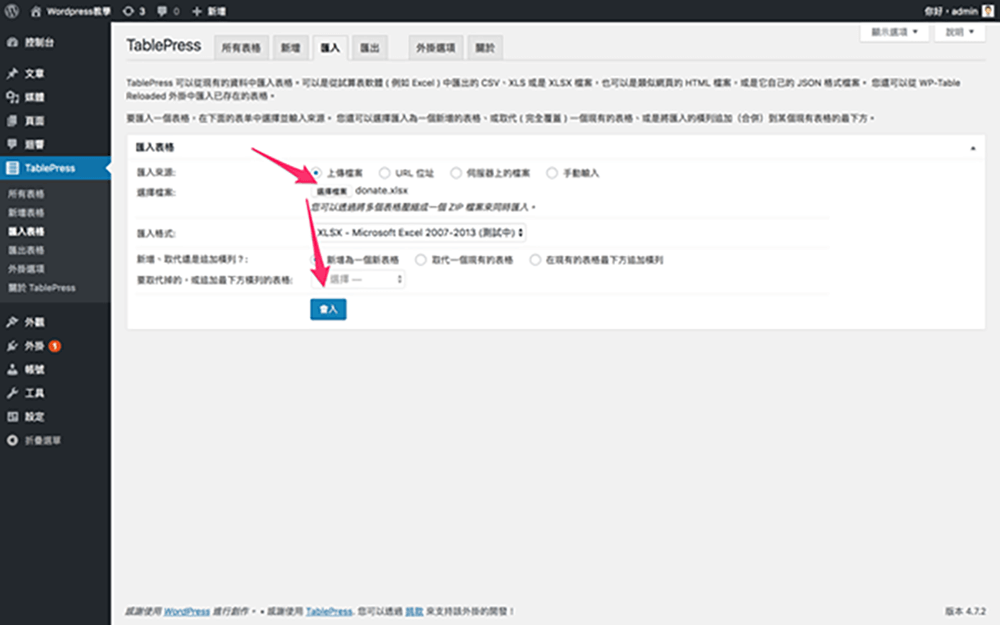This screenshot has height=625, width=1000.
Task: Switch to the Import tab
Action: 330,48
